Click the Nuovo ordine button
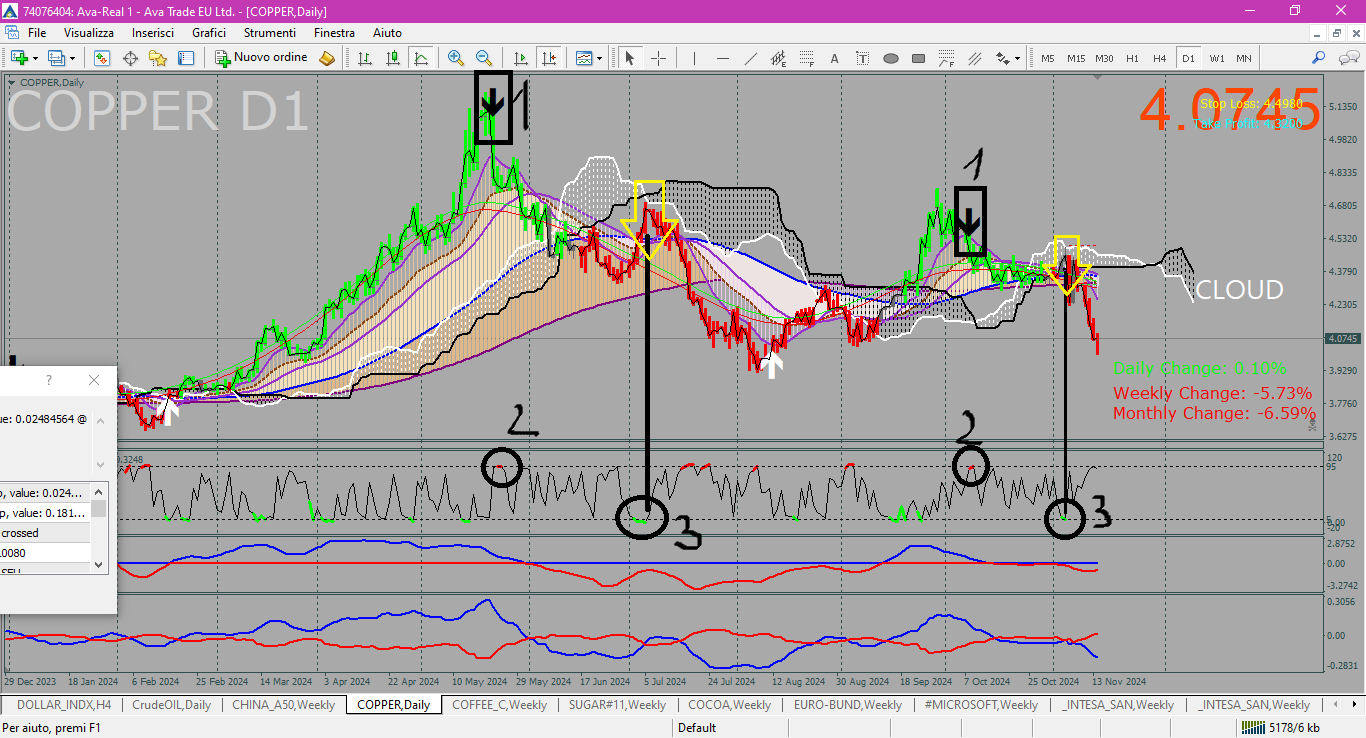The image size is (1366, 738). pos(262,58)
